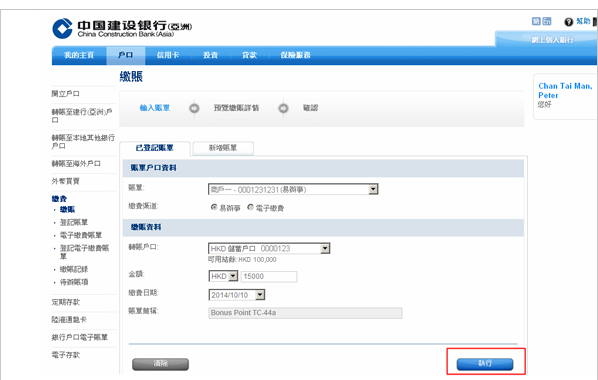Click the arrow icon after 輸入賬單 step
Viewport: 598px width, 380px height.
coord(194,108)
